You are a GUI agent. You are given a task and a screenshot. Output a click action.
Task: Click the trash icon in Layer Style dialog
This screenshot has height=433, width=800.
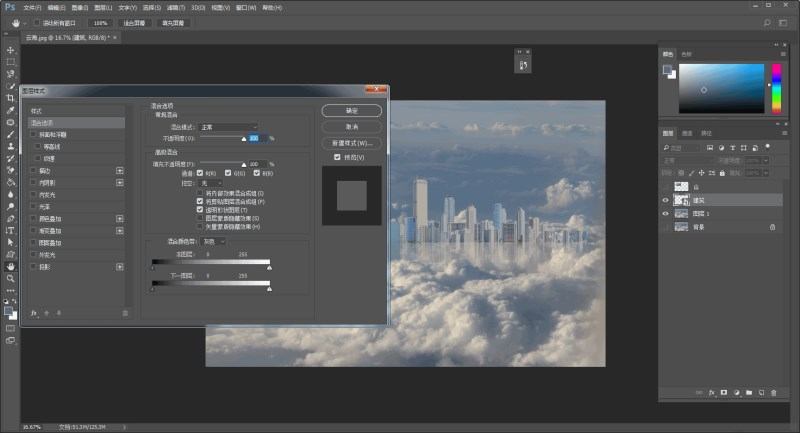[125, 313]
